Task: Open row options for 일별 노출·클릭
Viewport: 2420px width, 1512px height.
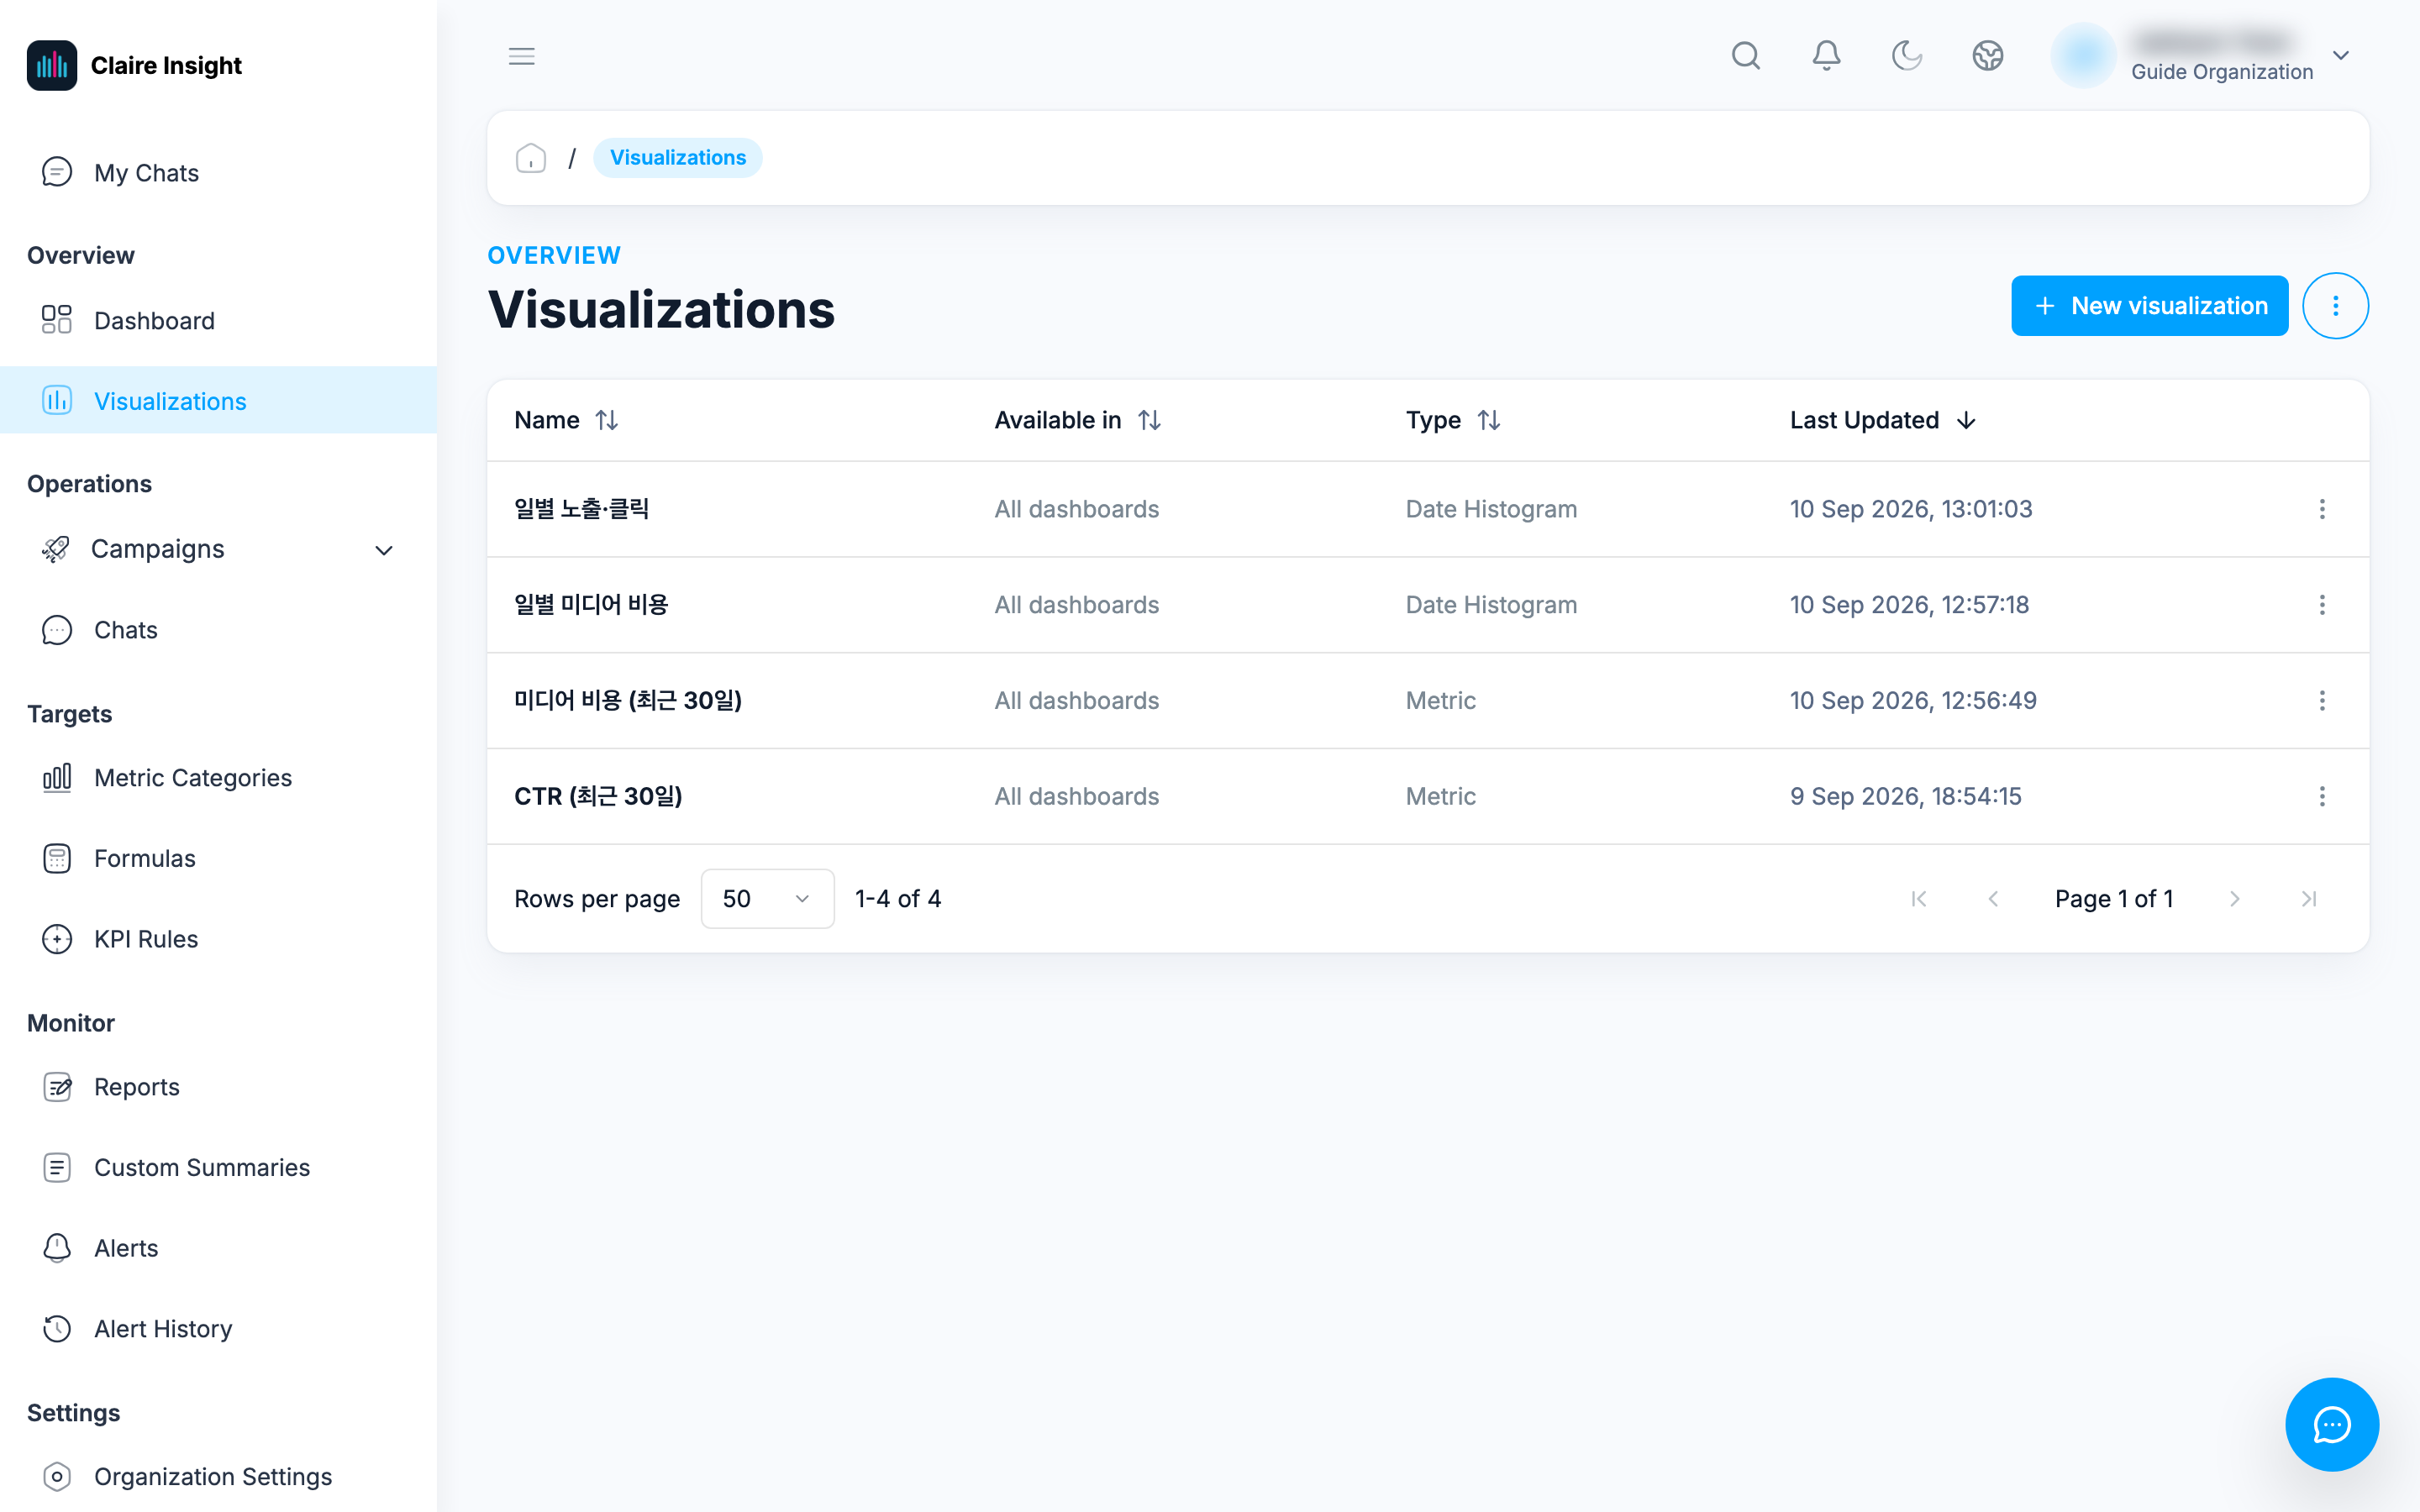Action: [2322, 509]
